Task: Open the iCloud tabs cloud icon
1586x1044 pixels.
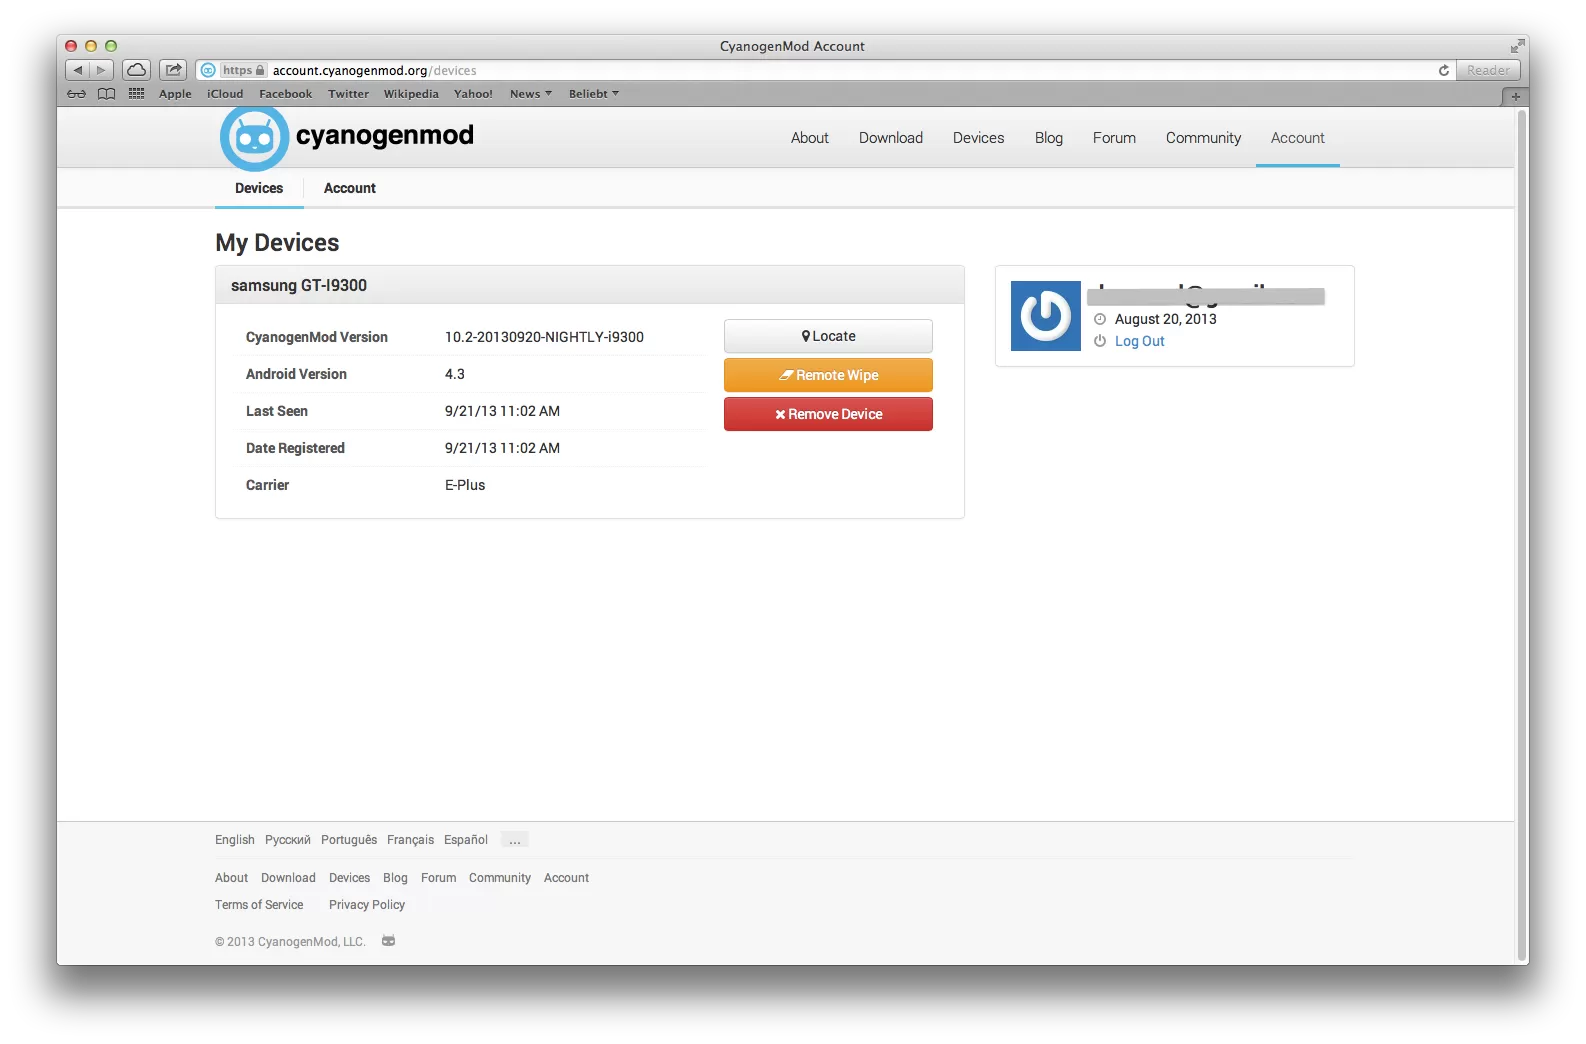Action: coord(137,70)
